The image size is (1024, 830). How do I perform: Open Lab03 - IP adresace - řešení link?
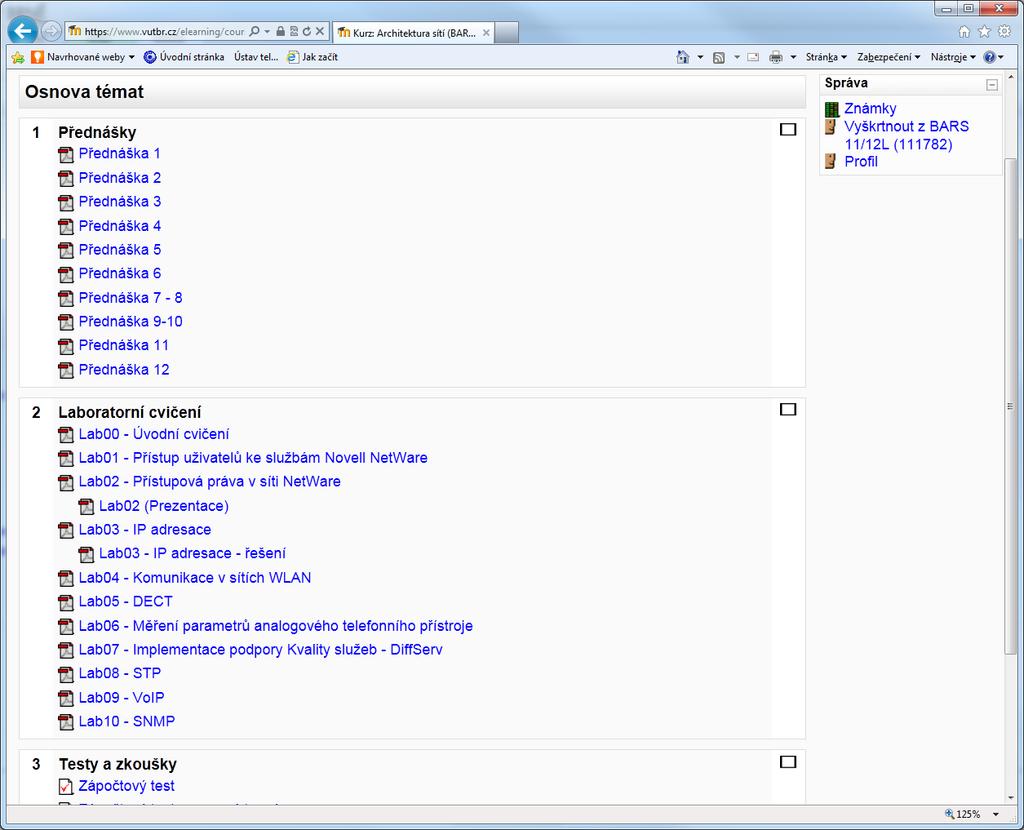coord(192,554)
